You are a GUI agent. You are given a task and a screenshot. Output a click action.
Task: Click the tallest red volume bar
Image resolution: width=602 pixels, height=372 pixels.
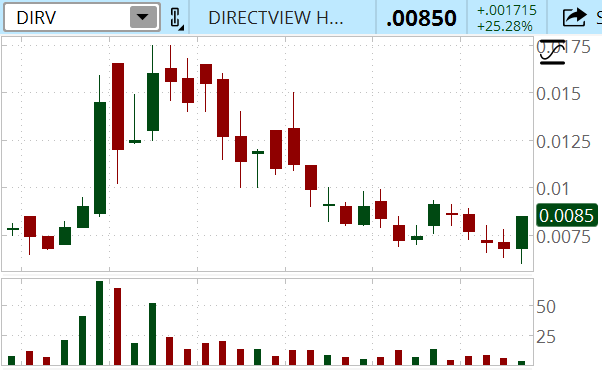pos(117,326)
